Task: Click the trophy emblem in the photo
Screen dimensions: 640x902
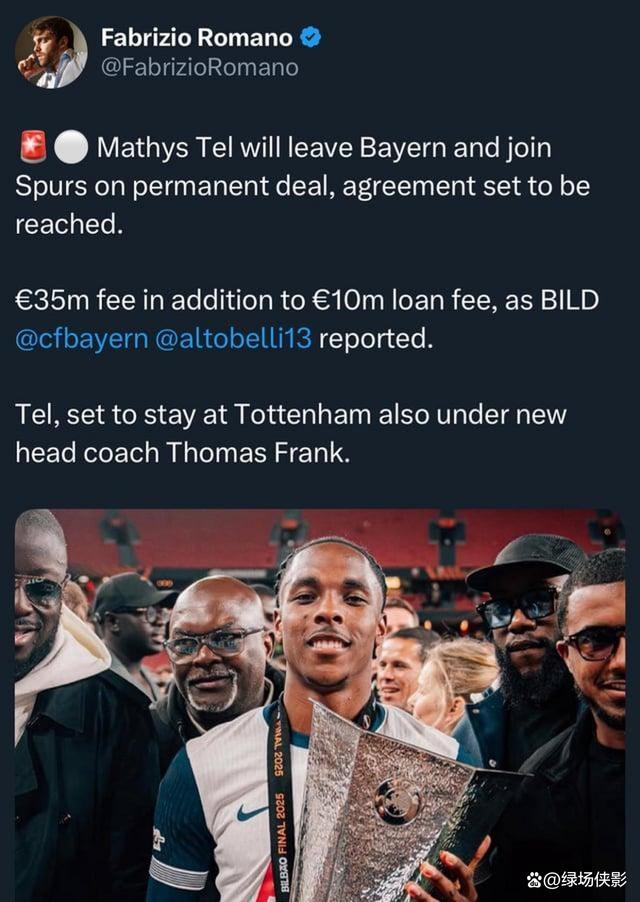Action: point(397,802)
